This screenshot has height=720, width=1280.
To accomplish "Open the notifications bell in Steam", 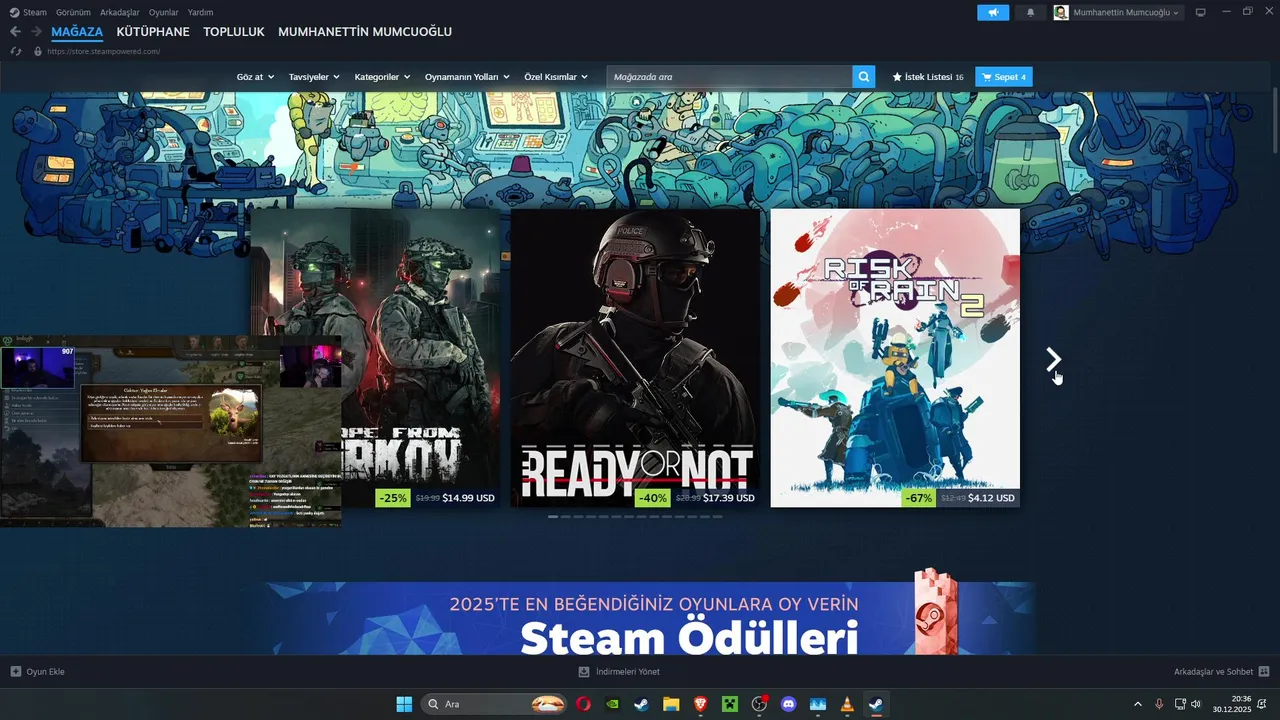I will coord(1031,12).
